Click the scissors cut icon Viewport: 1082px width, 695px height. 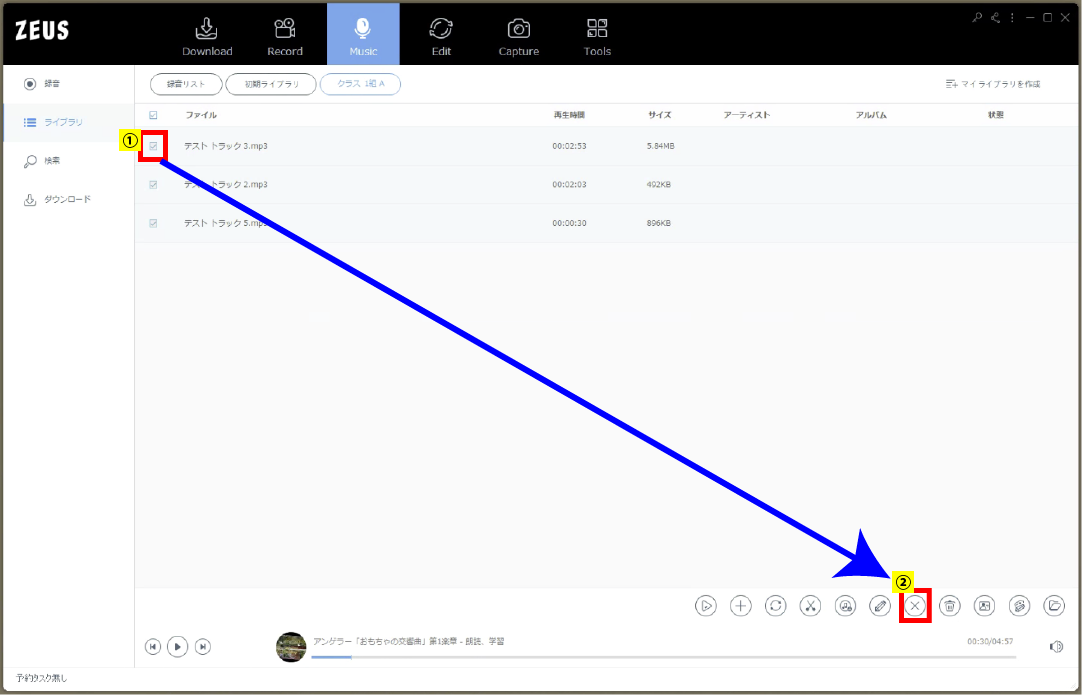(x=811, y=605)
